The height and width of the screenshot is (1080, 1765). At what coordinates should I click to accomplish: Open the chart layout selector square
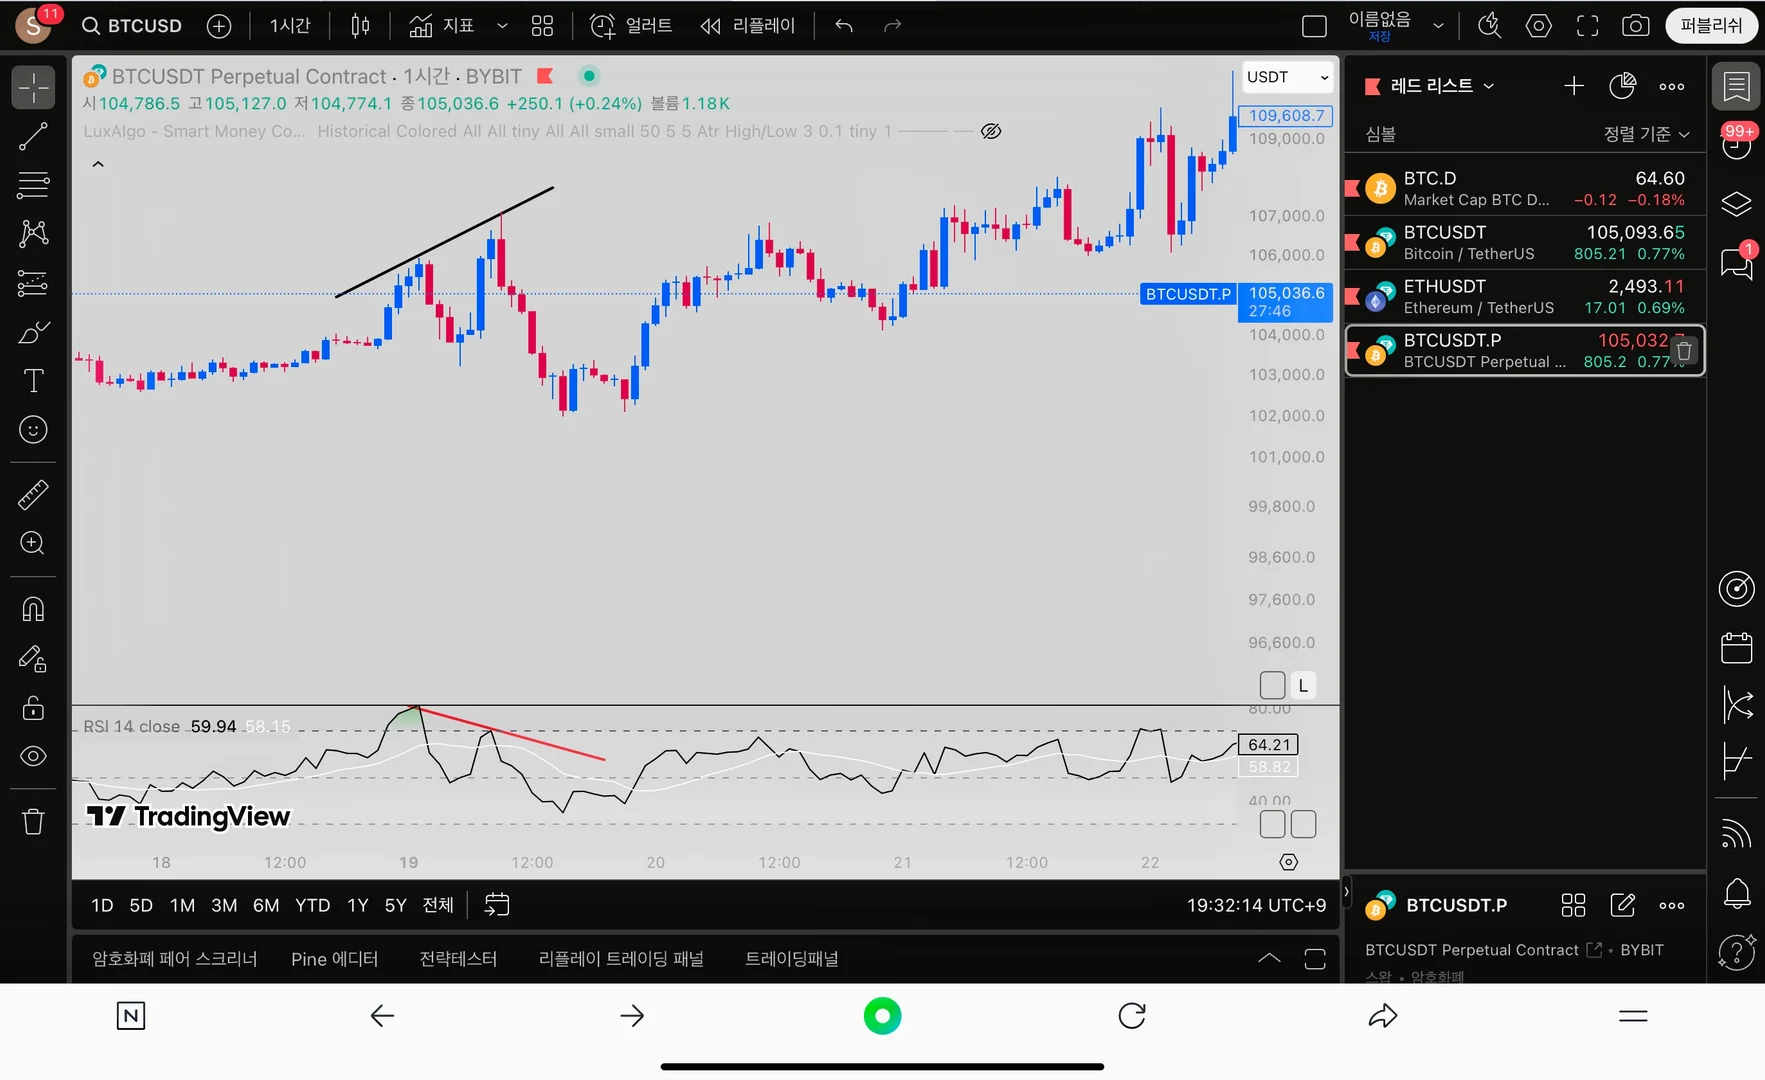click(1315, 26)
